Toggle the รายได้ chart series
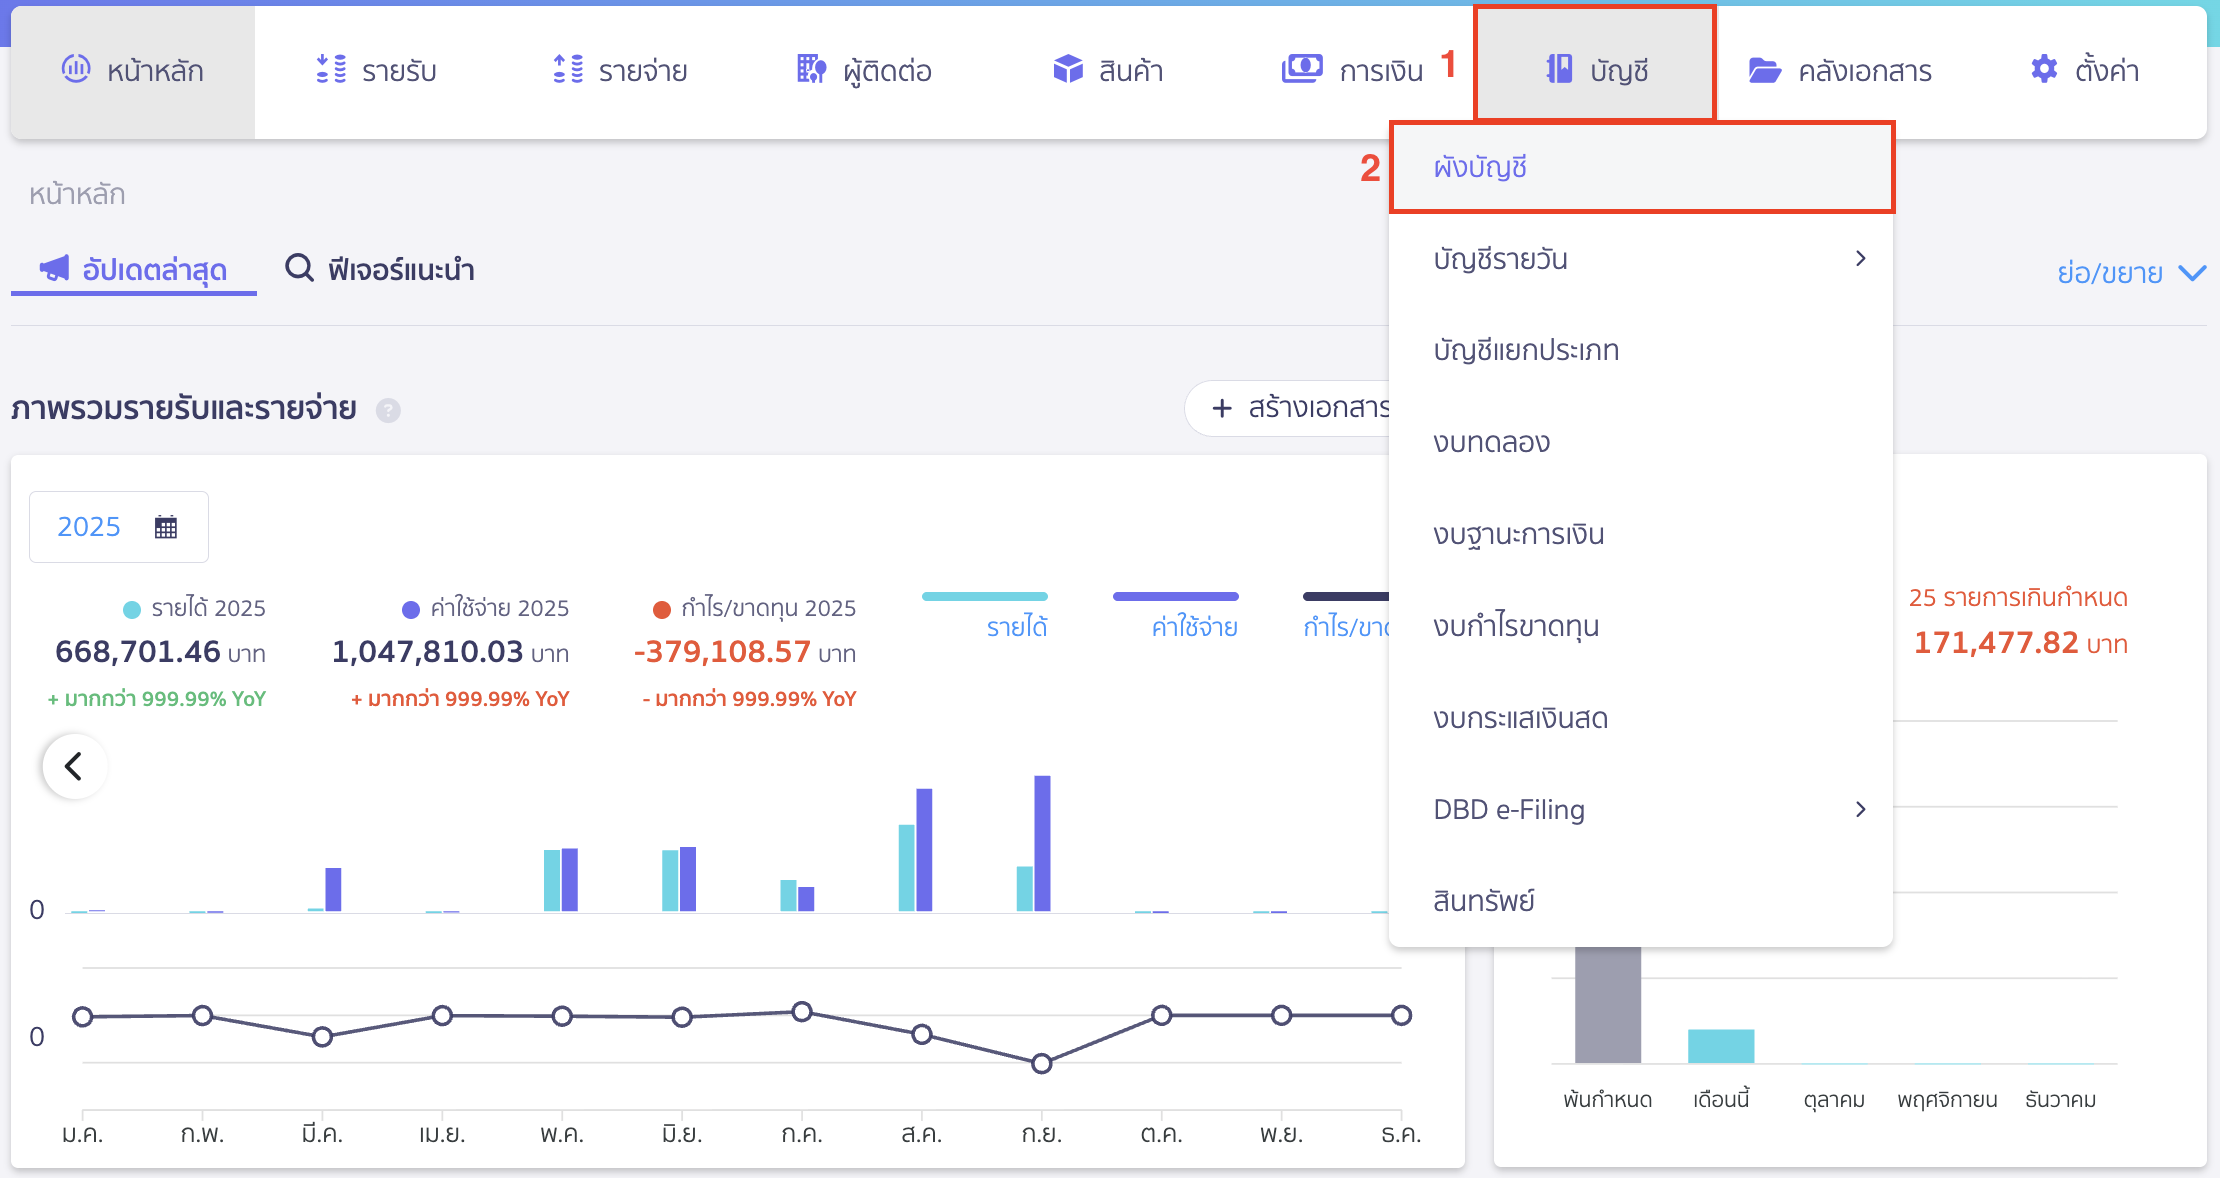The width and height of the screenshot is (2220, 1178). point(985,615)
